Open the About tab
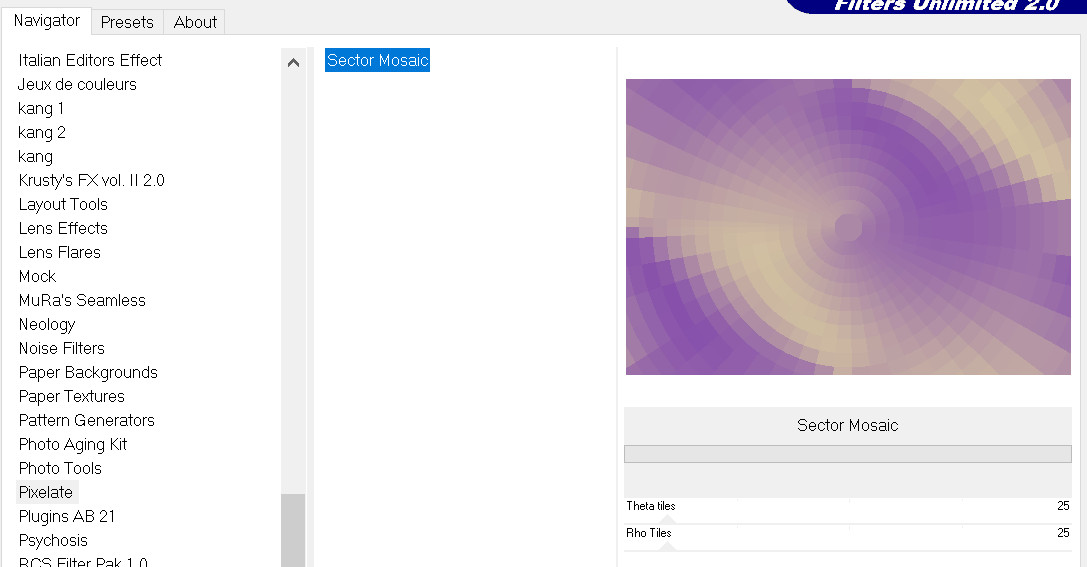 195,22
